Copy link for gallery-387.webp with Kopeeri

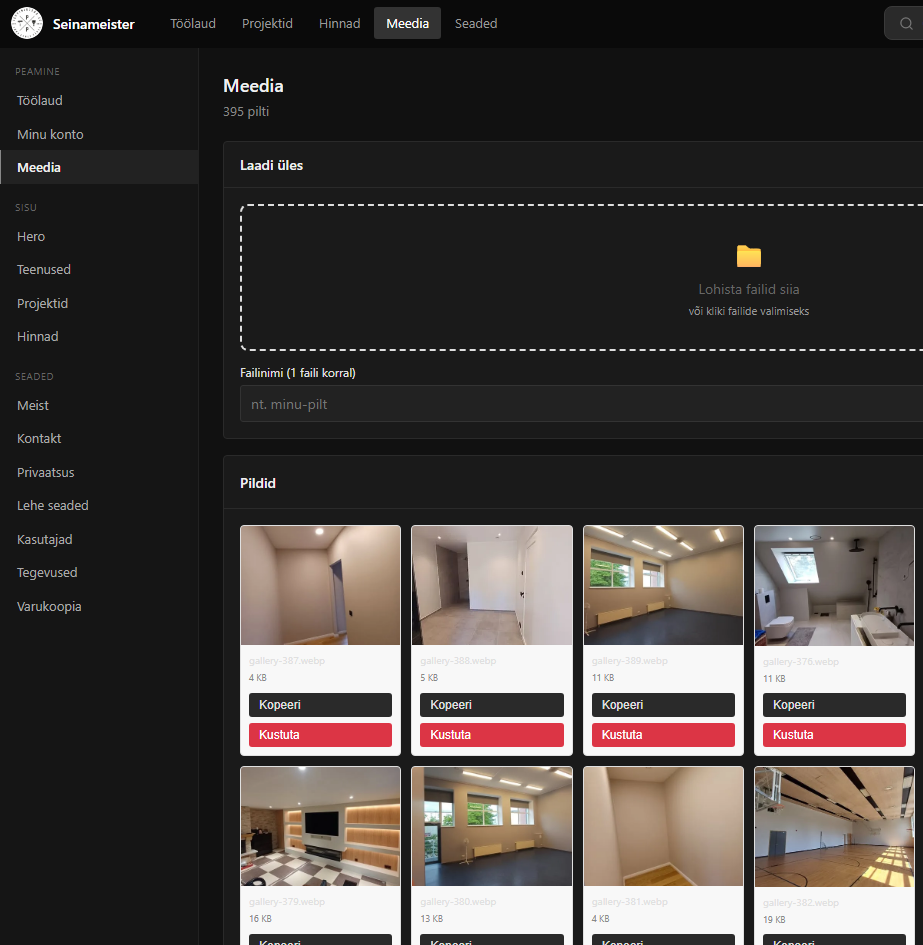pyautogui.click(x=320, y=705)
